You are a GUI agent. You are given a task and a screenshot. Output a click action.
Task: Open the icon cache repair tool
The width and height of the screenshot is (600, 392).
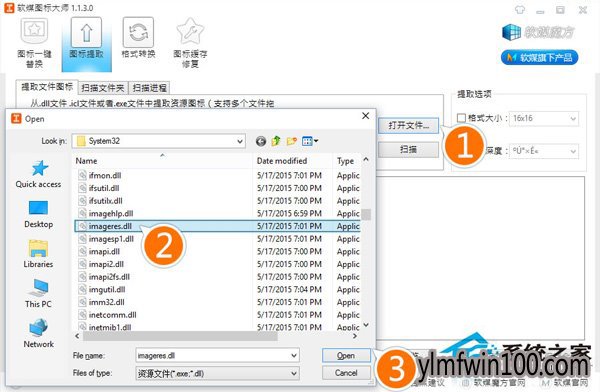[190, 43]
